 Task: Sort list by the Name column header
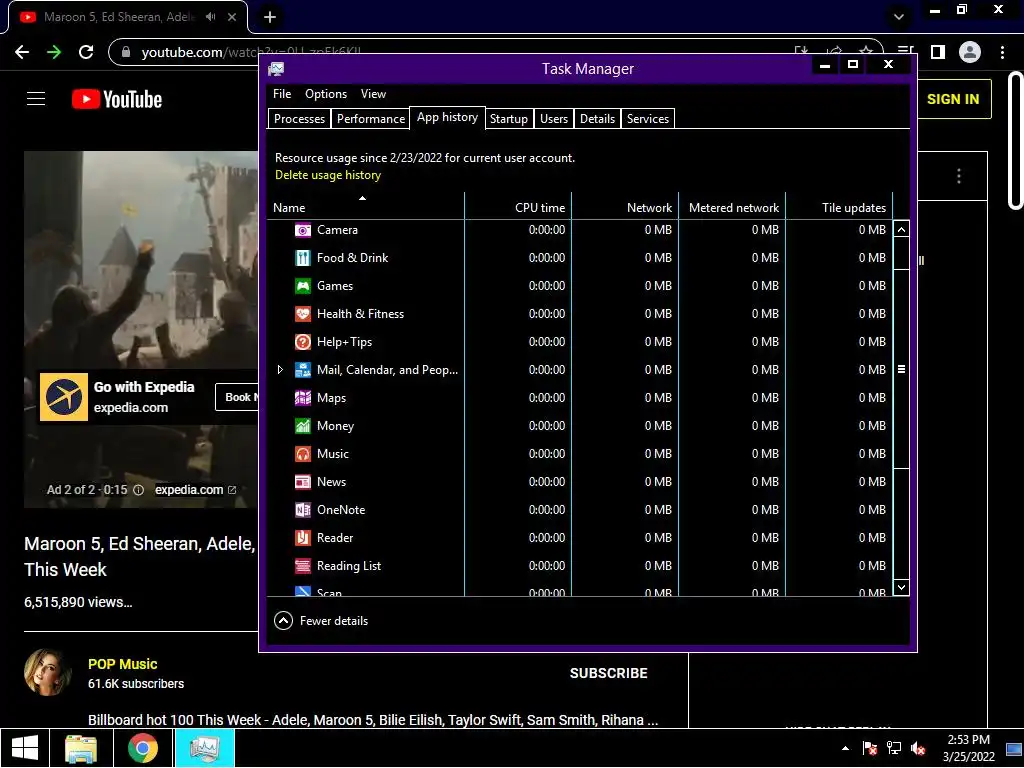(x=366, y=207)
